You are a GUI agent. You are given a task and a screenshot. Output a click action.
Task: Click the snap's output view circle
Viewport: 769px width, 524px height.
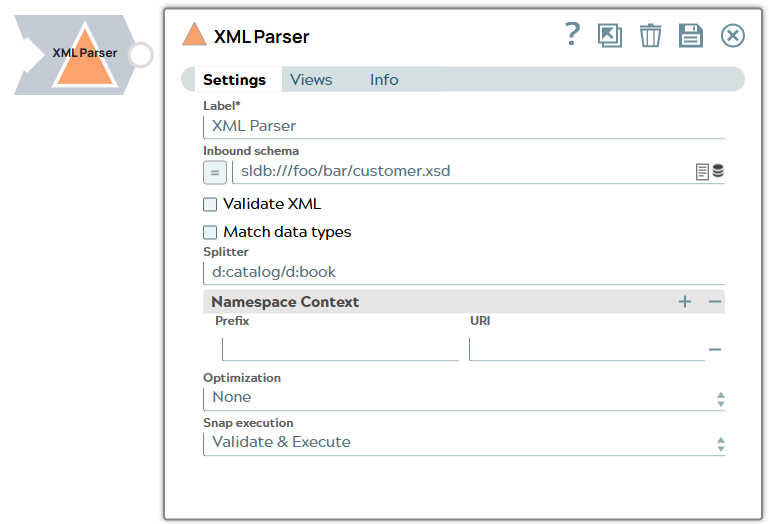point(141,54)
